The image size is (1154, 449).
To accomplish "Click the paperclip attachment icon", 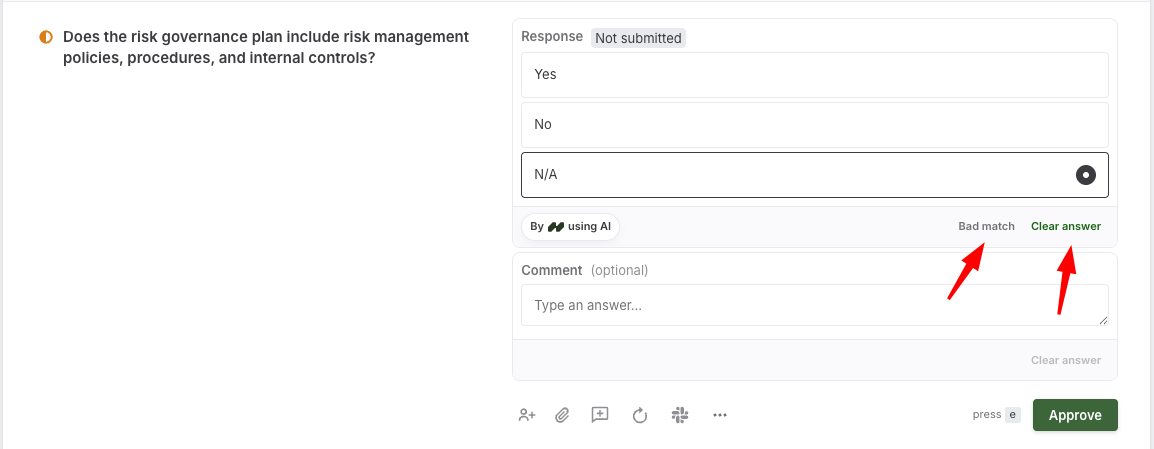I will tap(562, 415).
